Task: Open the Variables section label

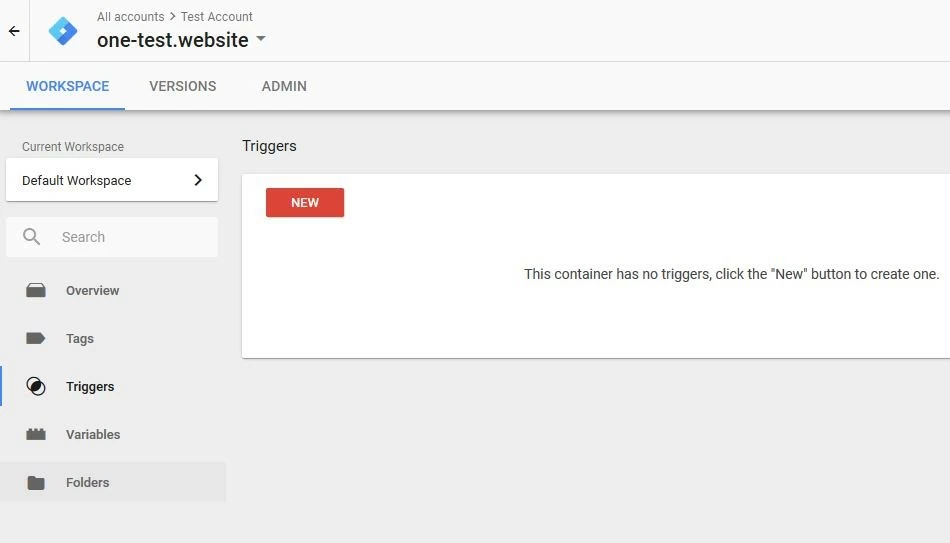Action: (x=93, y=435)
